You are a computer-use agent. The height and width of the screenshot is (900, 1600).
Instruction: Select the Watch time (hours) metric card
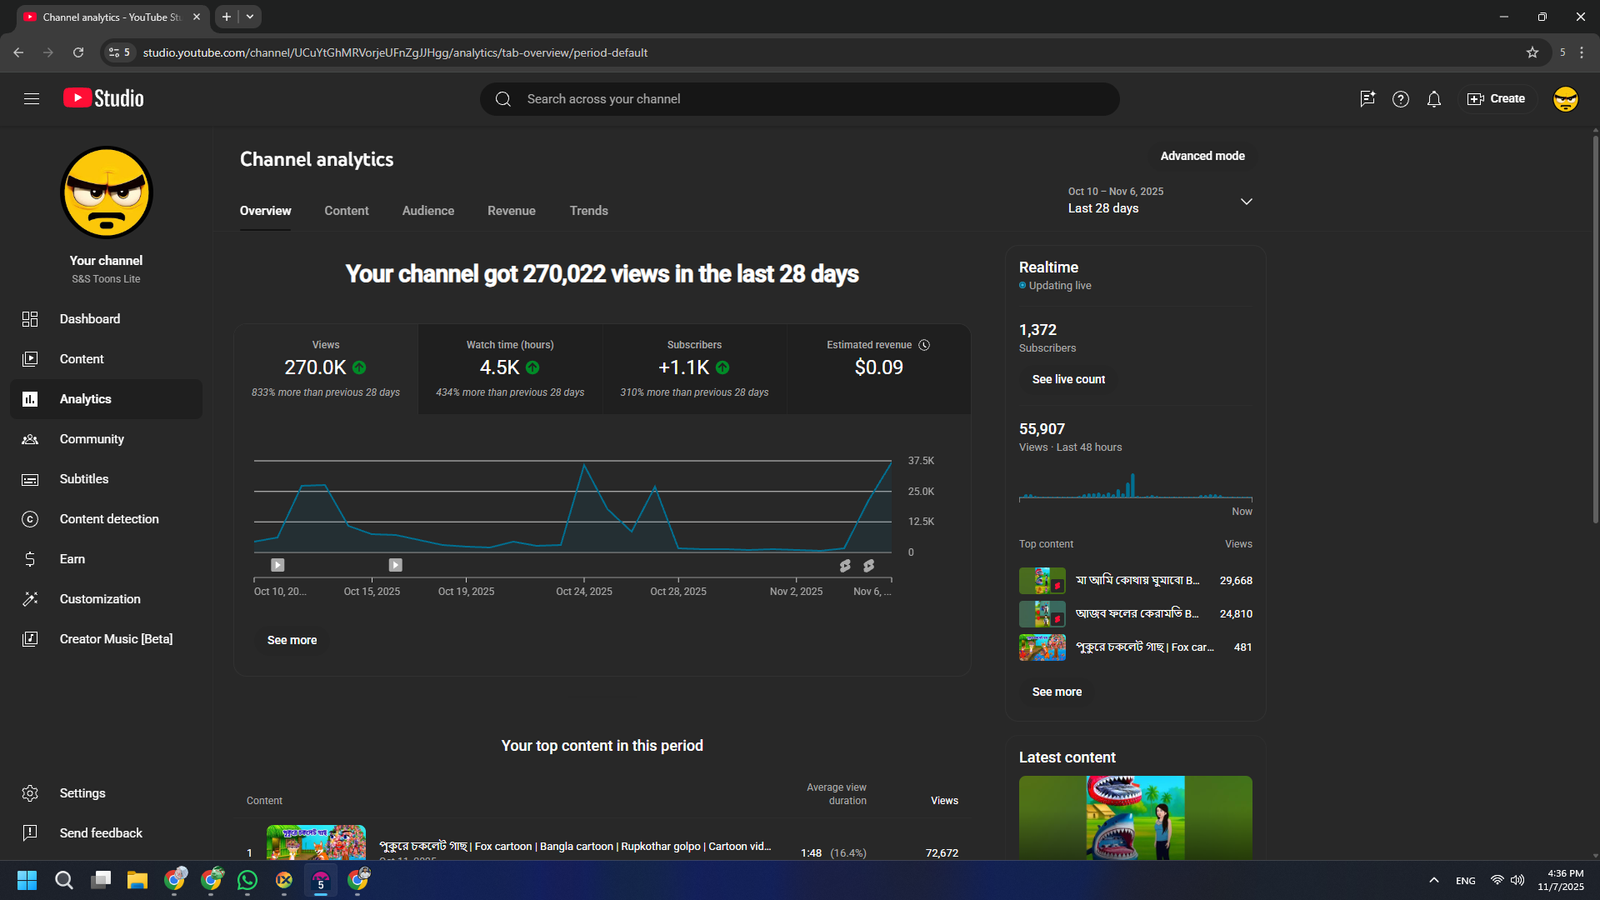point(510,368)
